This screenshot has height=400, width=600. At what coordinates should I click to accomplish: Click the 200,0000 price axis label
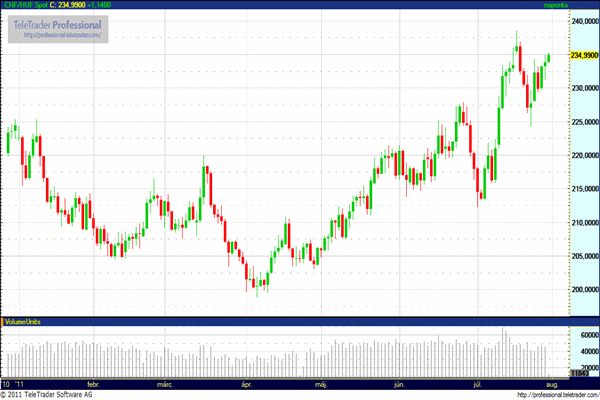(582, 290)
